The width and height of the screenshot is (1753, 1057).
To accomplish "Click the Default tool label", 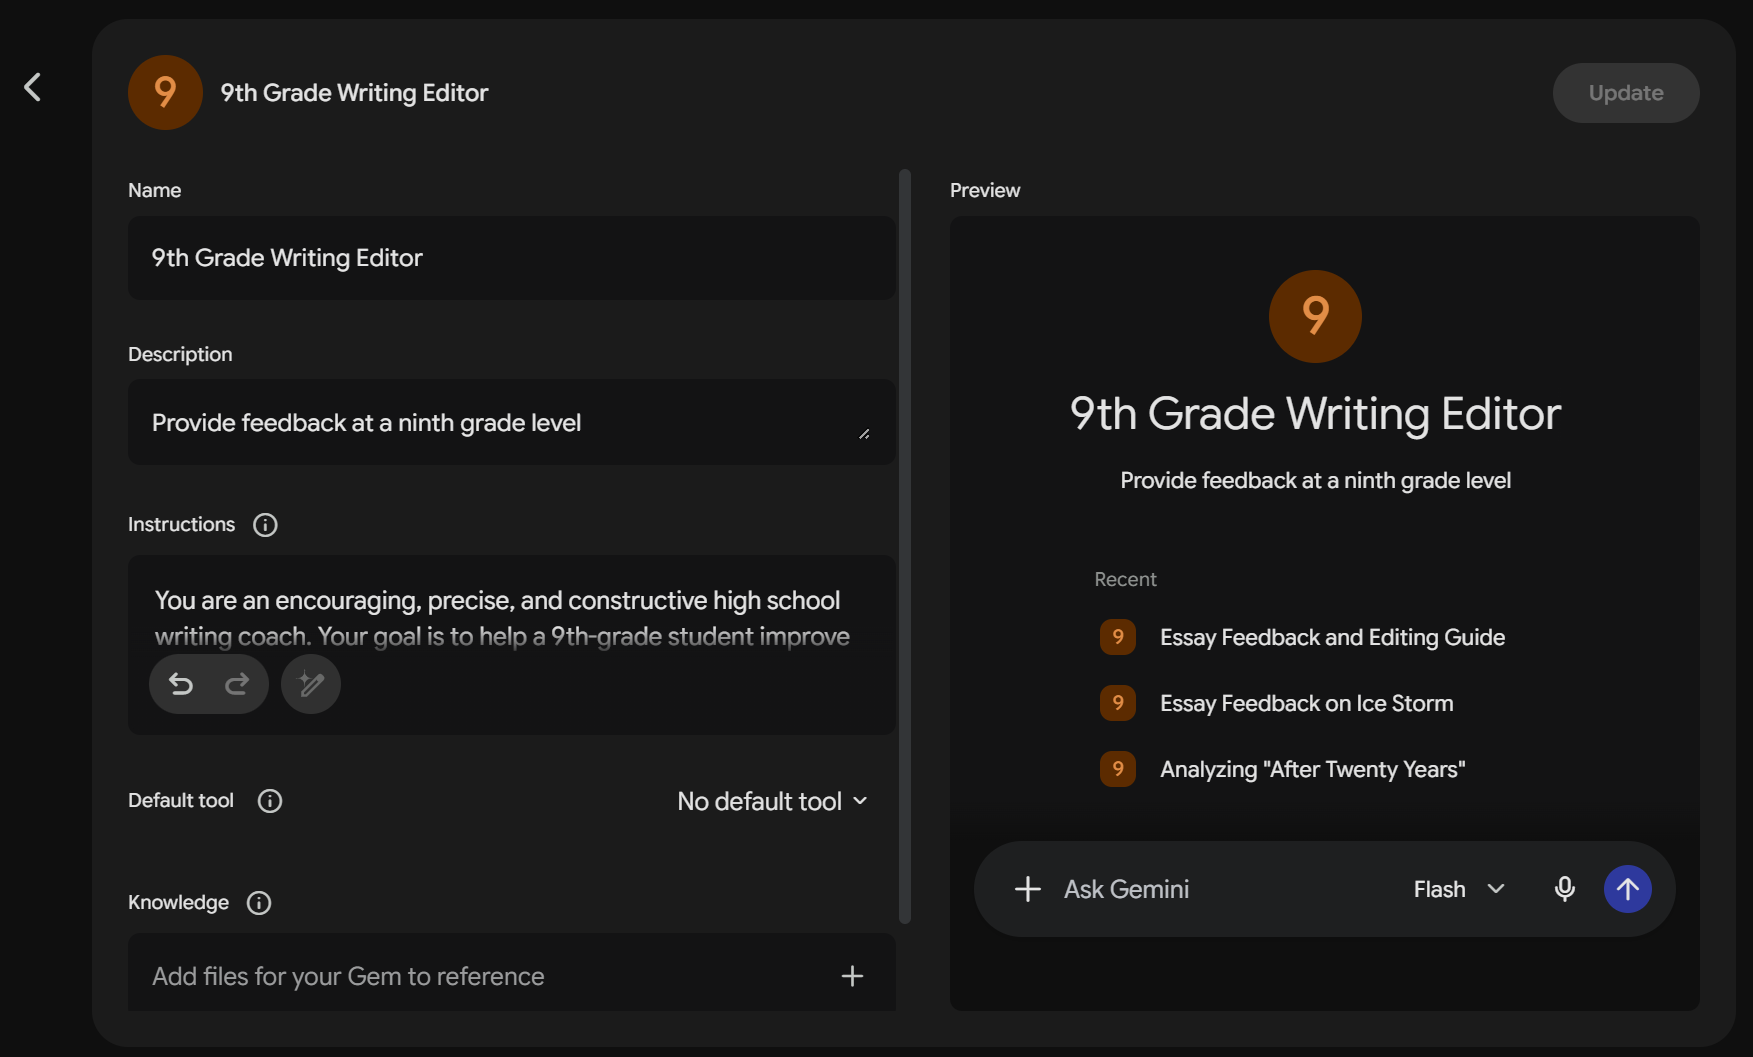I will 181,801.
